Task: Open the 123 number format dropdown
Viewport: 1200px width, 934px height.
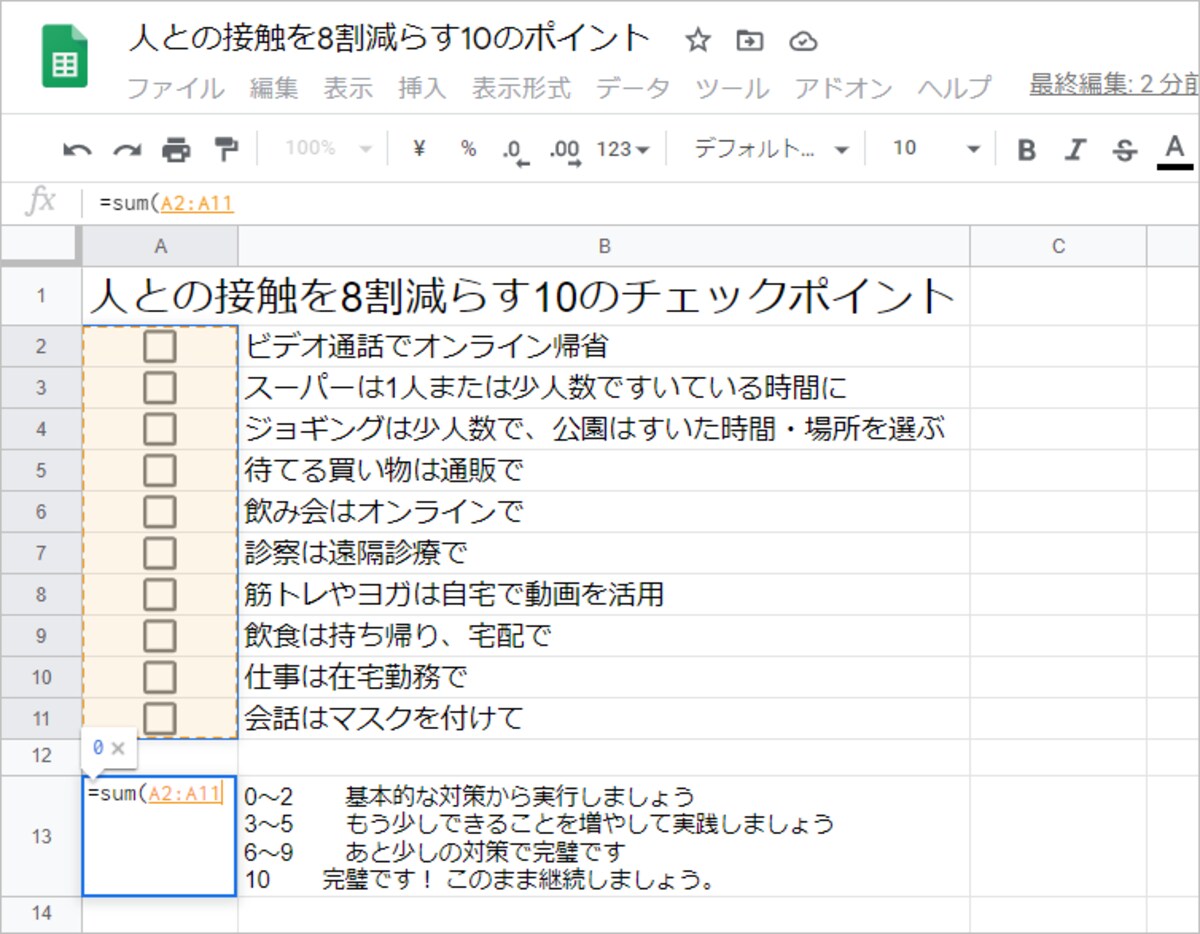Action: pos(623,149)
